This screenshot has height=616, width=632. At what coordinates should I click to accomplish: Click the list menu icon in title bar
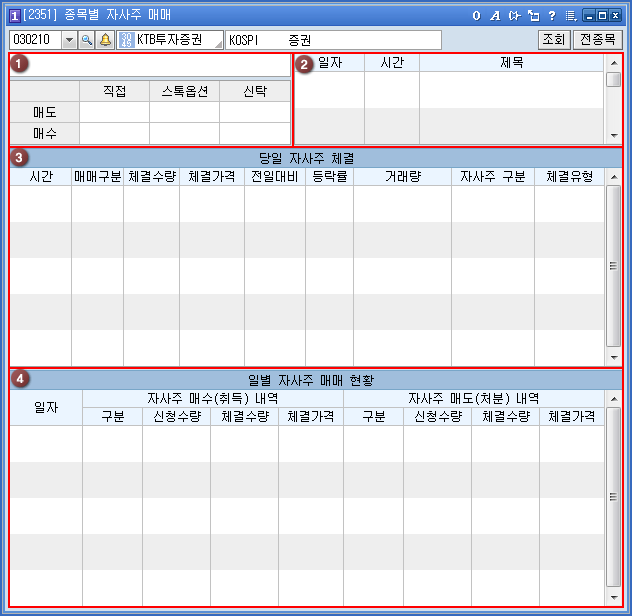pos(570,15)
